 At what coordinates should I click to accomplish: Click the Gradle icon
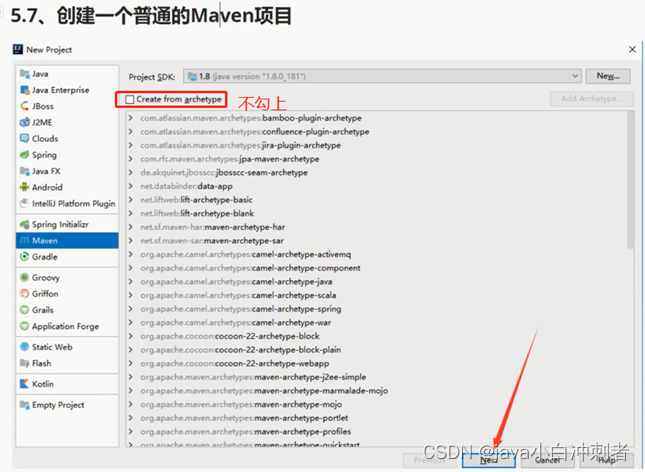pos(24,257)
